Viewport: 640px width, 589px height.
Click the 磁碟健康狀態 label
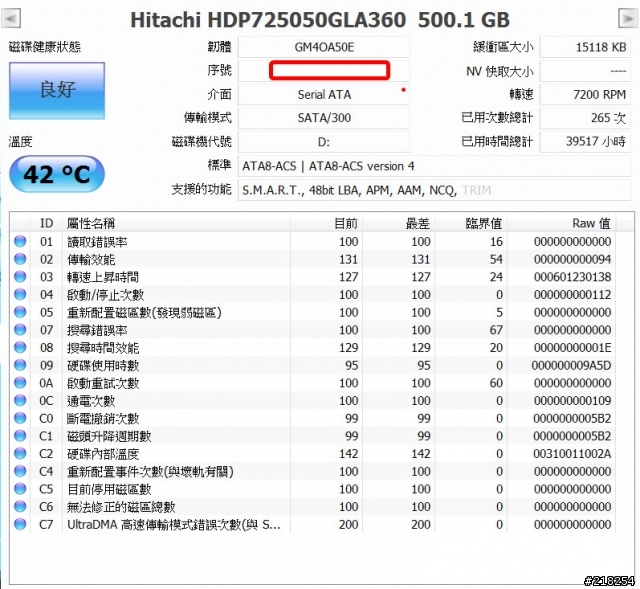click(x=45, y=47)
